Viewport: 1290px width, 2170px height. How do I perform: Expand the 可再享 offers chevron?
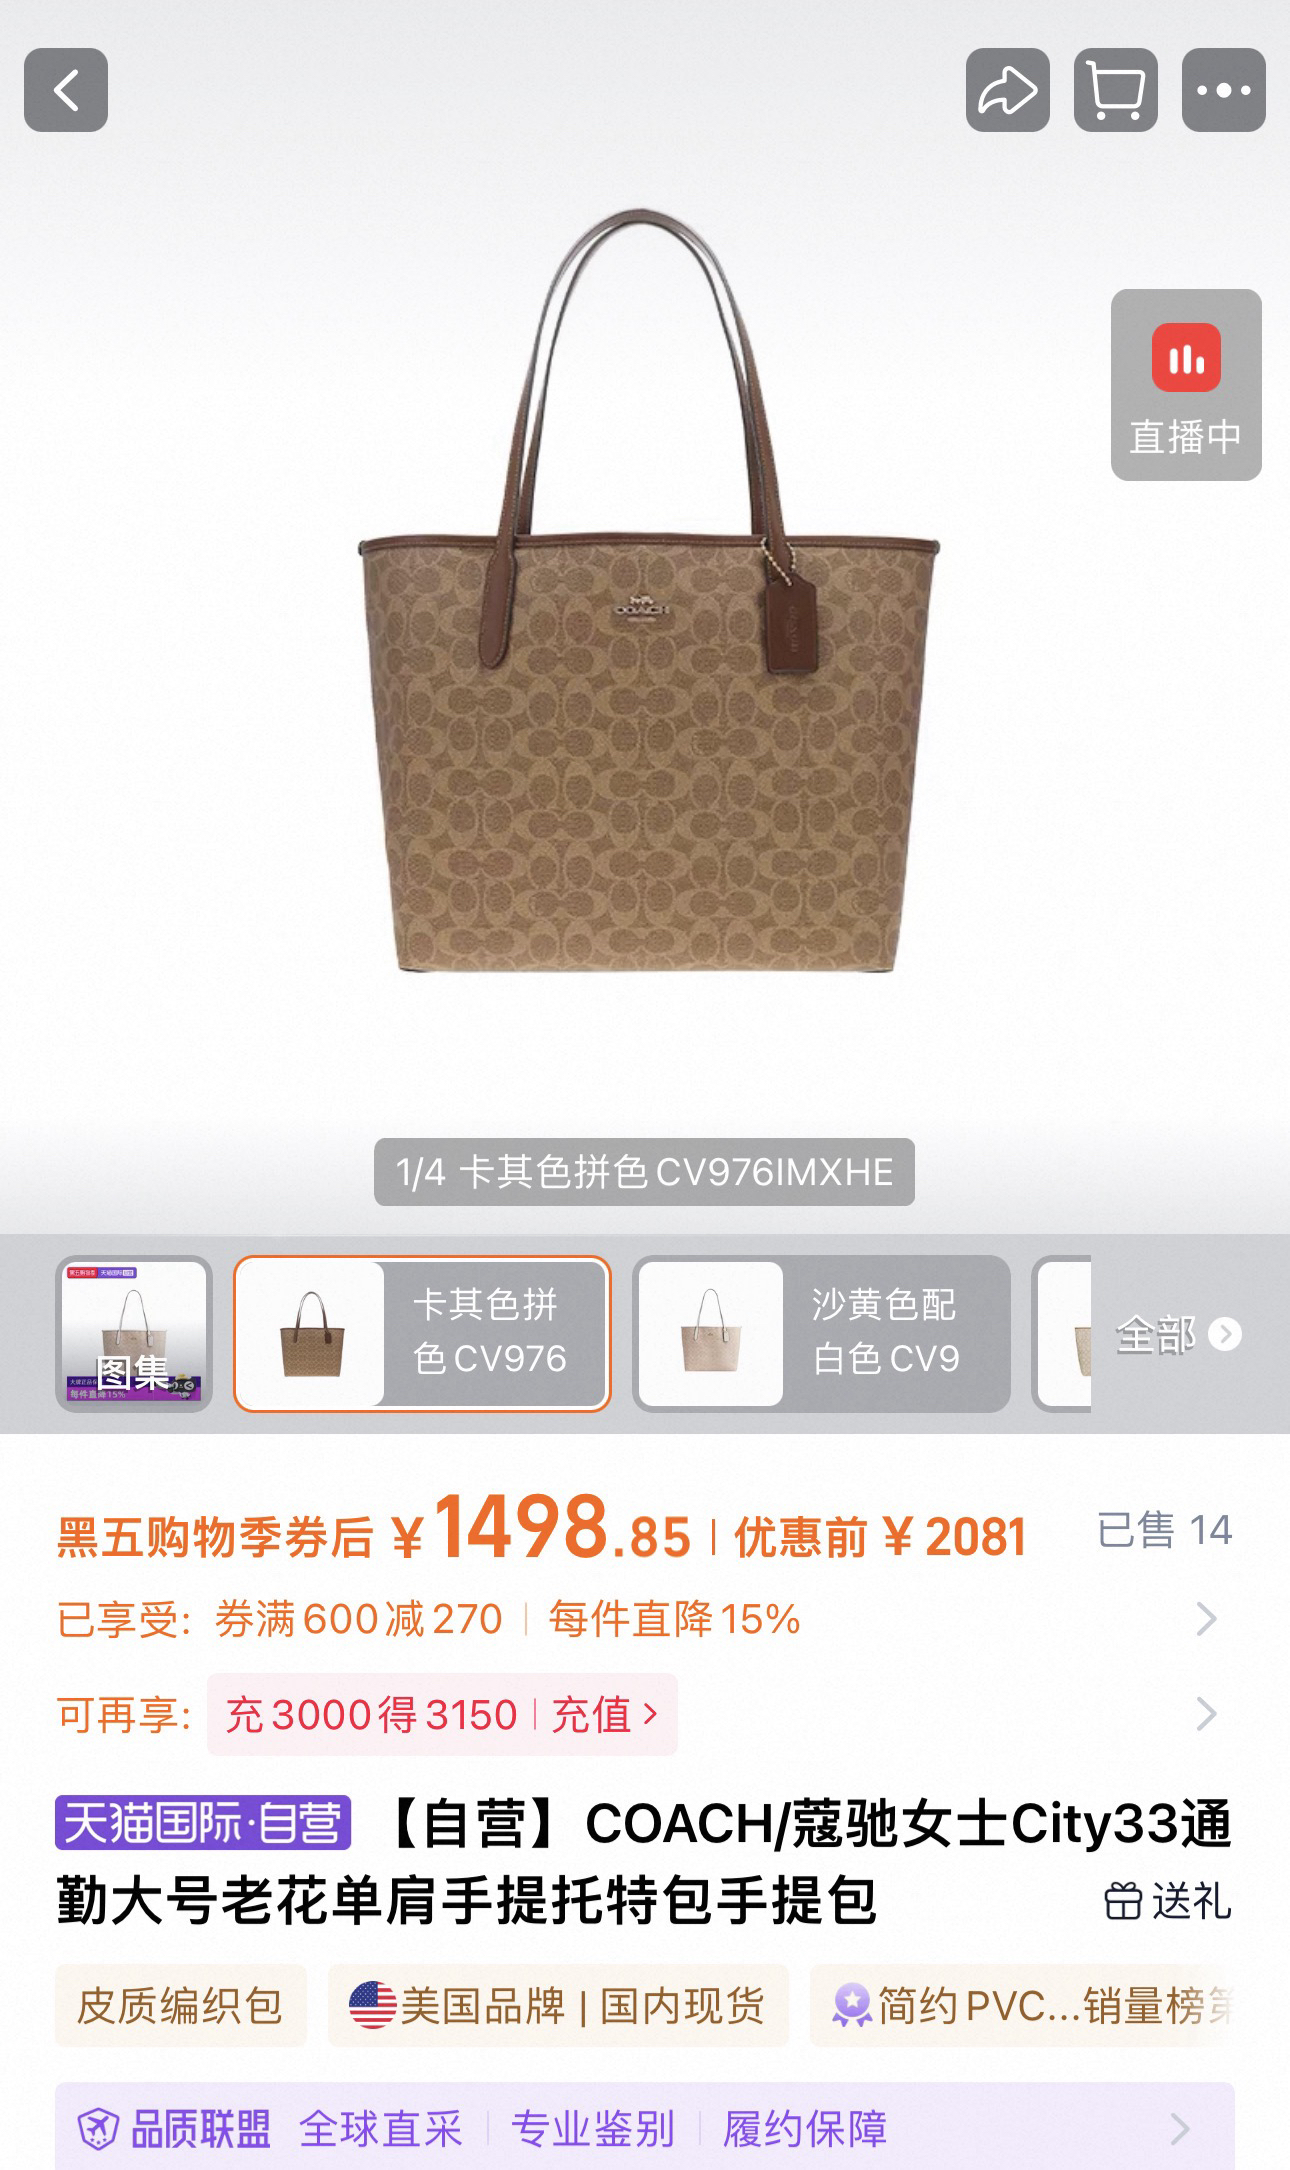pyautogui.click(x=1207, y=1714)
